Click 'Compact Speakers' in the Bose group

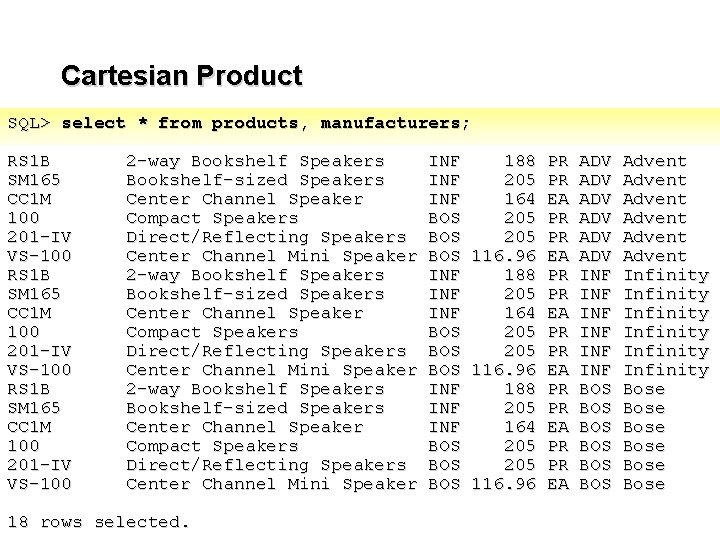pyautogui.click(x=212, y=446)
